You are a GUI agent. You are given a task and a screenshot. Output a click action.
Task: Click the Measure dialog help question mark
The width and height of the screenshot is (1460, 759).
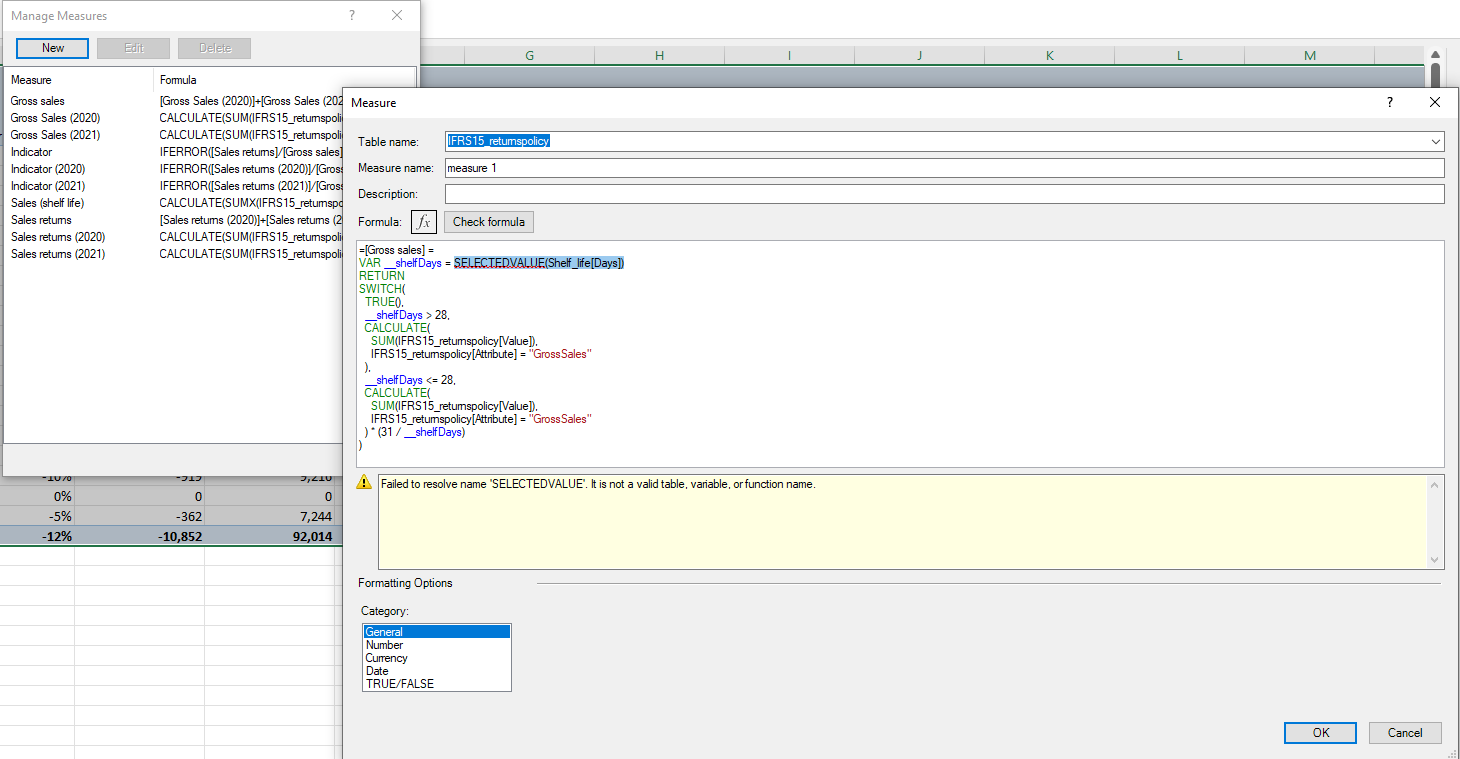click(x=1389, y=102)
